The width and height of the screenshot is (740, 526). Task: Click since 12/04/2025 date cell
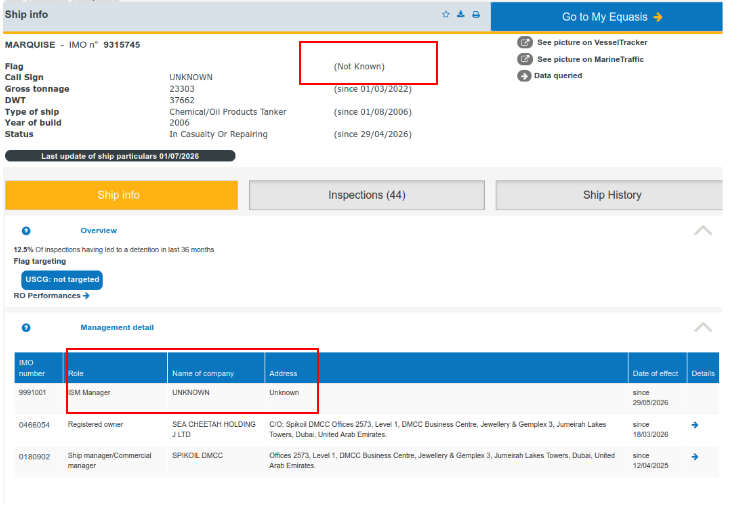650,460
